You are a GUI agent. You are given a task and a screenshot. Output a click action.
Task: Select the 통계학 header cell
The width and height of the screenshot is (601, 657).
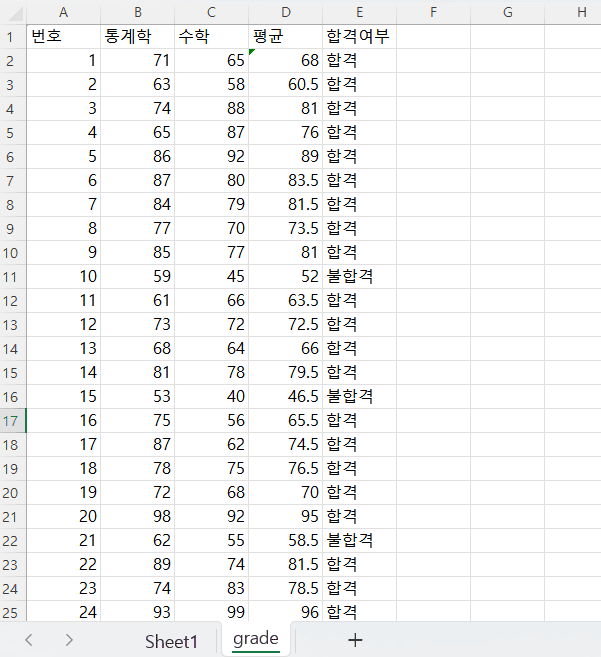[x=137, y=36]
